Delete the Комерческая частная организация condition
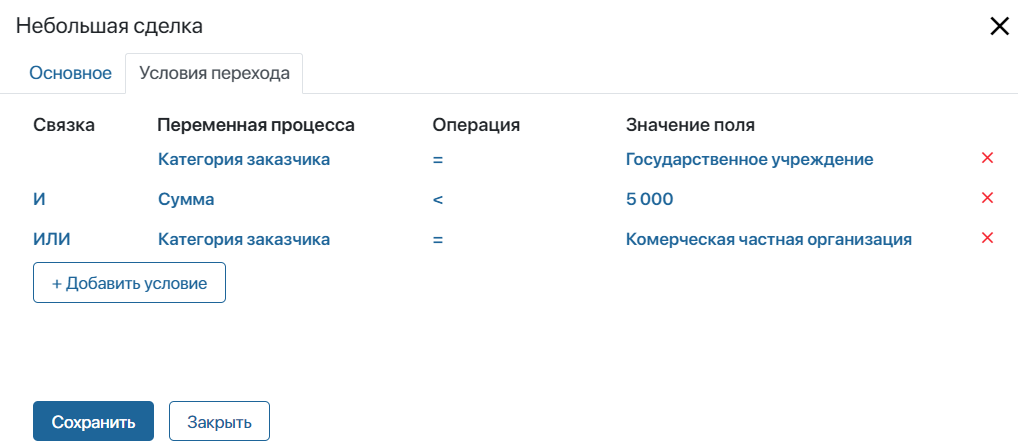 [x=987, y=238]
